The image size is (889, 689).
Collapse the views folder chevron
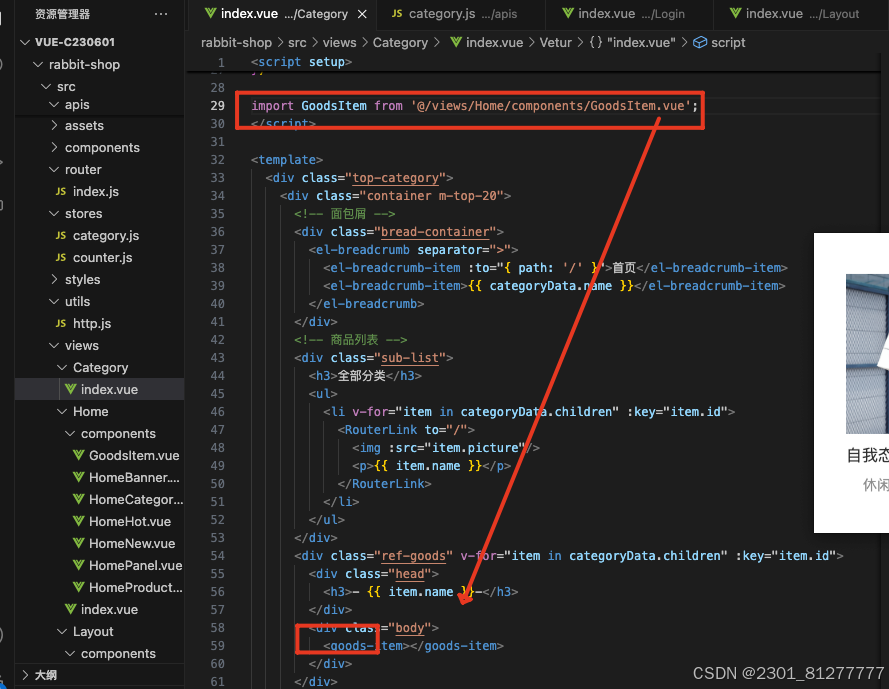pos(54,345)
